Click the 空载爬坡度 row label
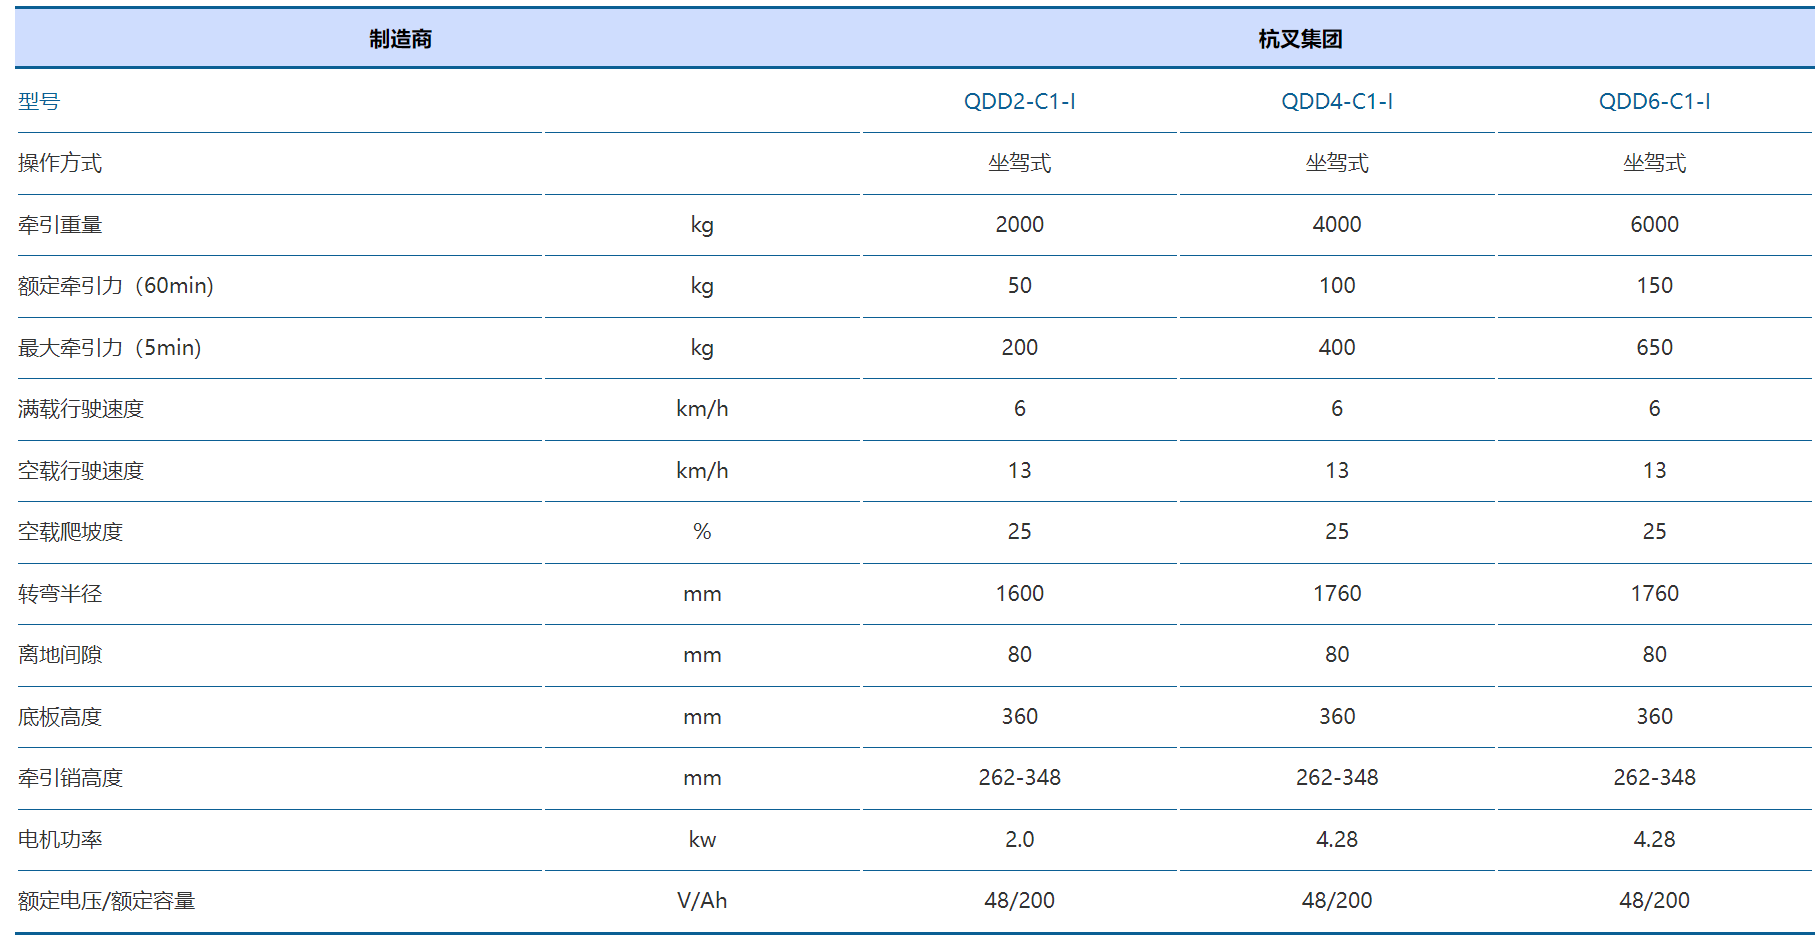The height and width of the screenshot is (949, 1818). click(x=70, y=532)
